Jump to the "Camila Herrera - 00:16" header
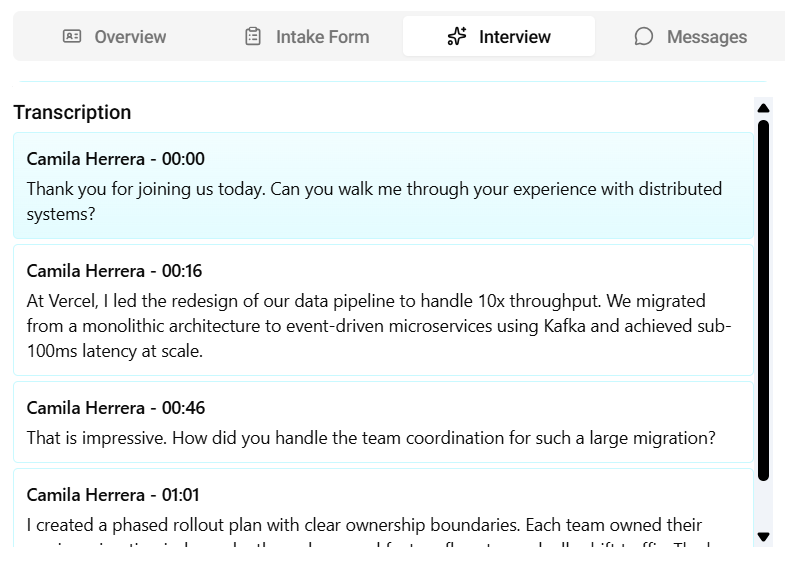 click(115, 271)
